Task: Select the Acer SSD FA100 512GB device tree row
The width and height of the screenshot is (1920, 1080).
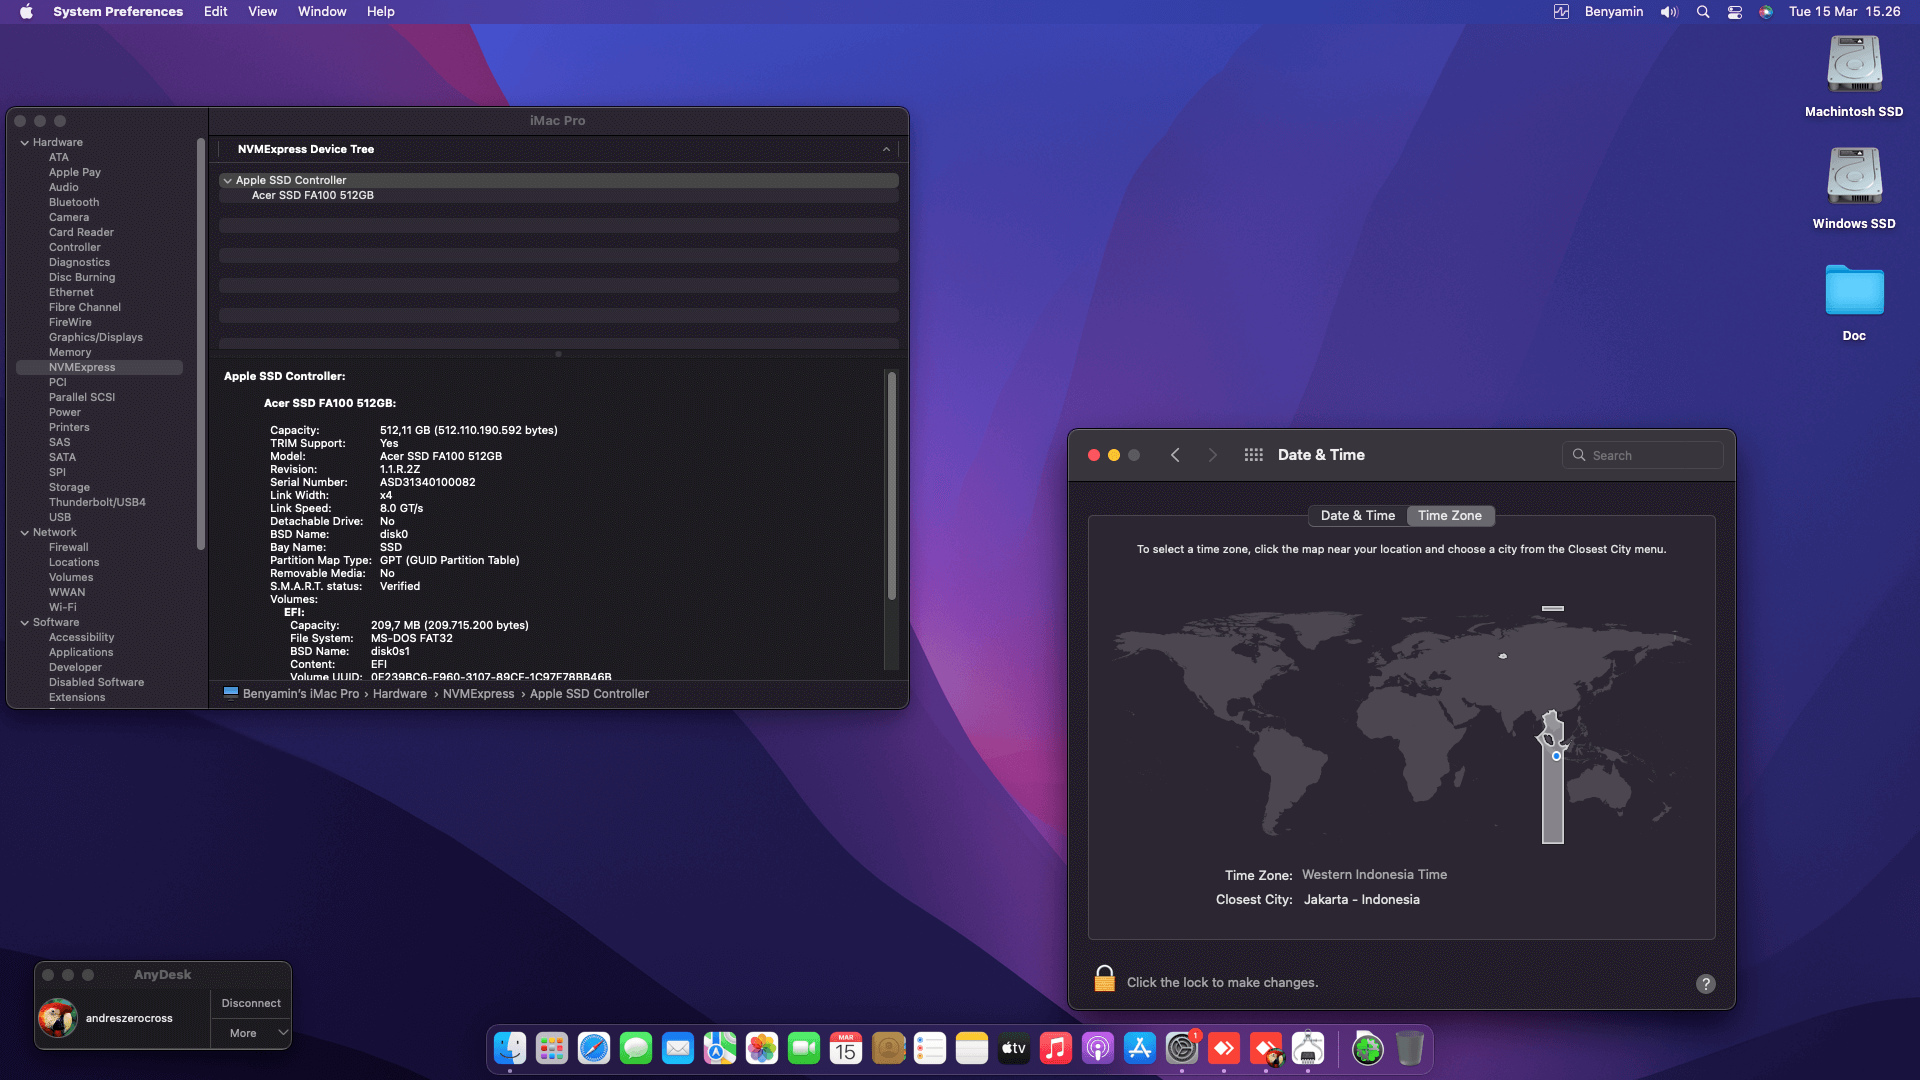Action: 559,196
